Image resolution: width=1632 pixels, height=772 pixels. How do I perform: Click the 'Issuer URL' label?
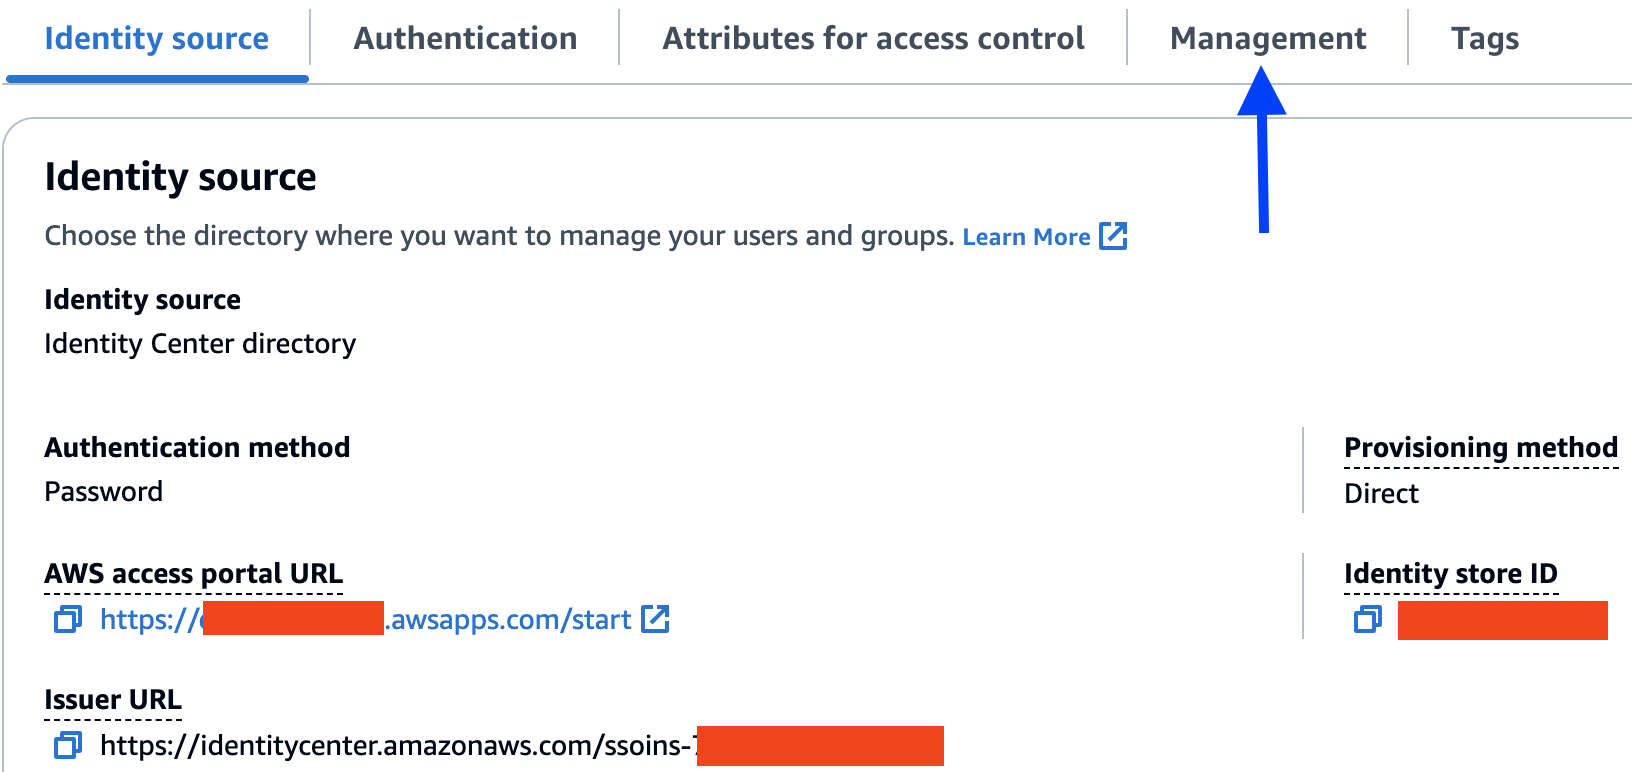click(x=113, y=700)
